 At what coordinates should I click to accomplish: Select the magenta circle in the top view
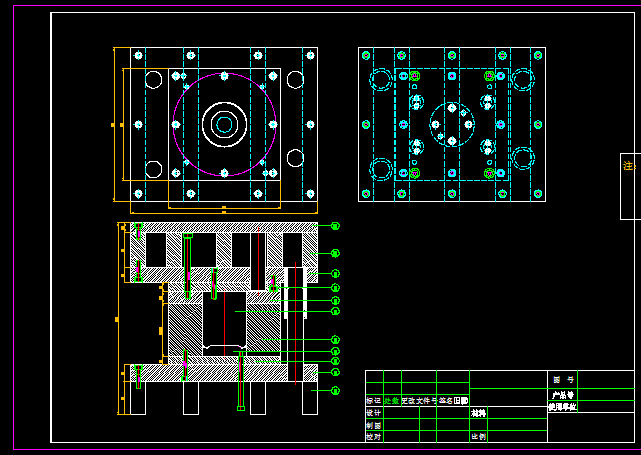coord(224,124)
